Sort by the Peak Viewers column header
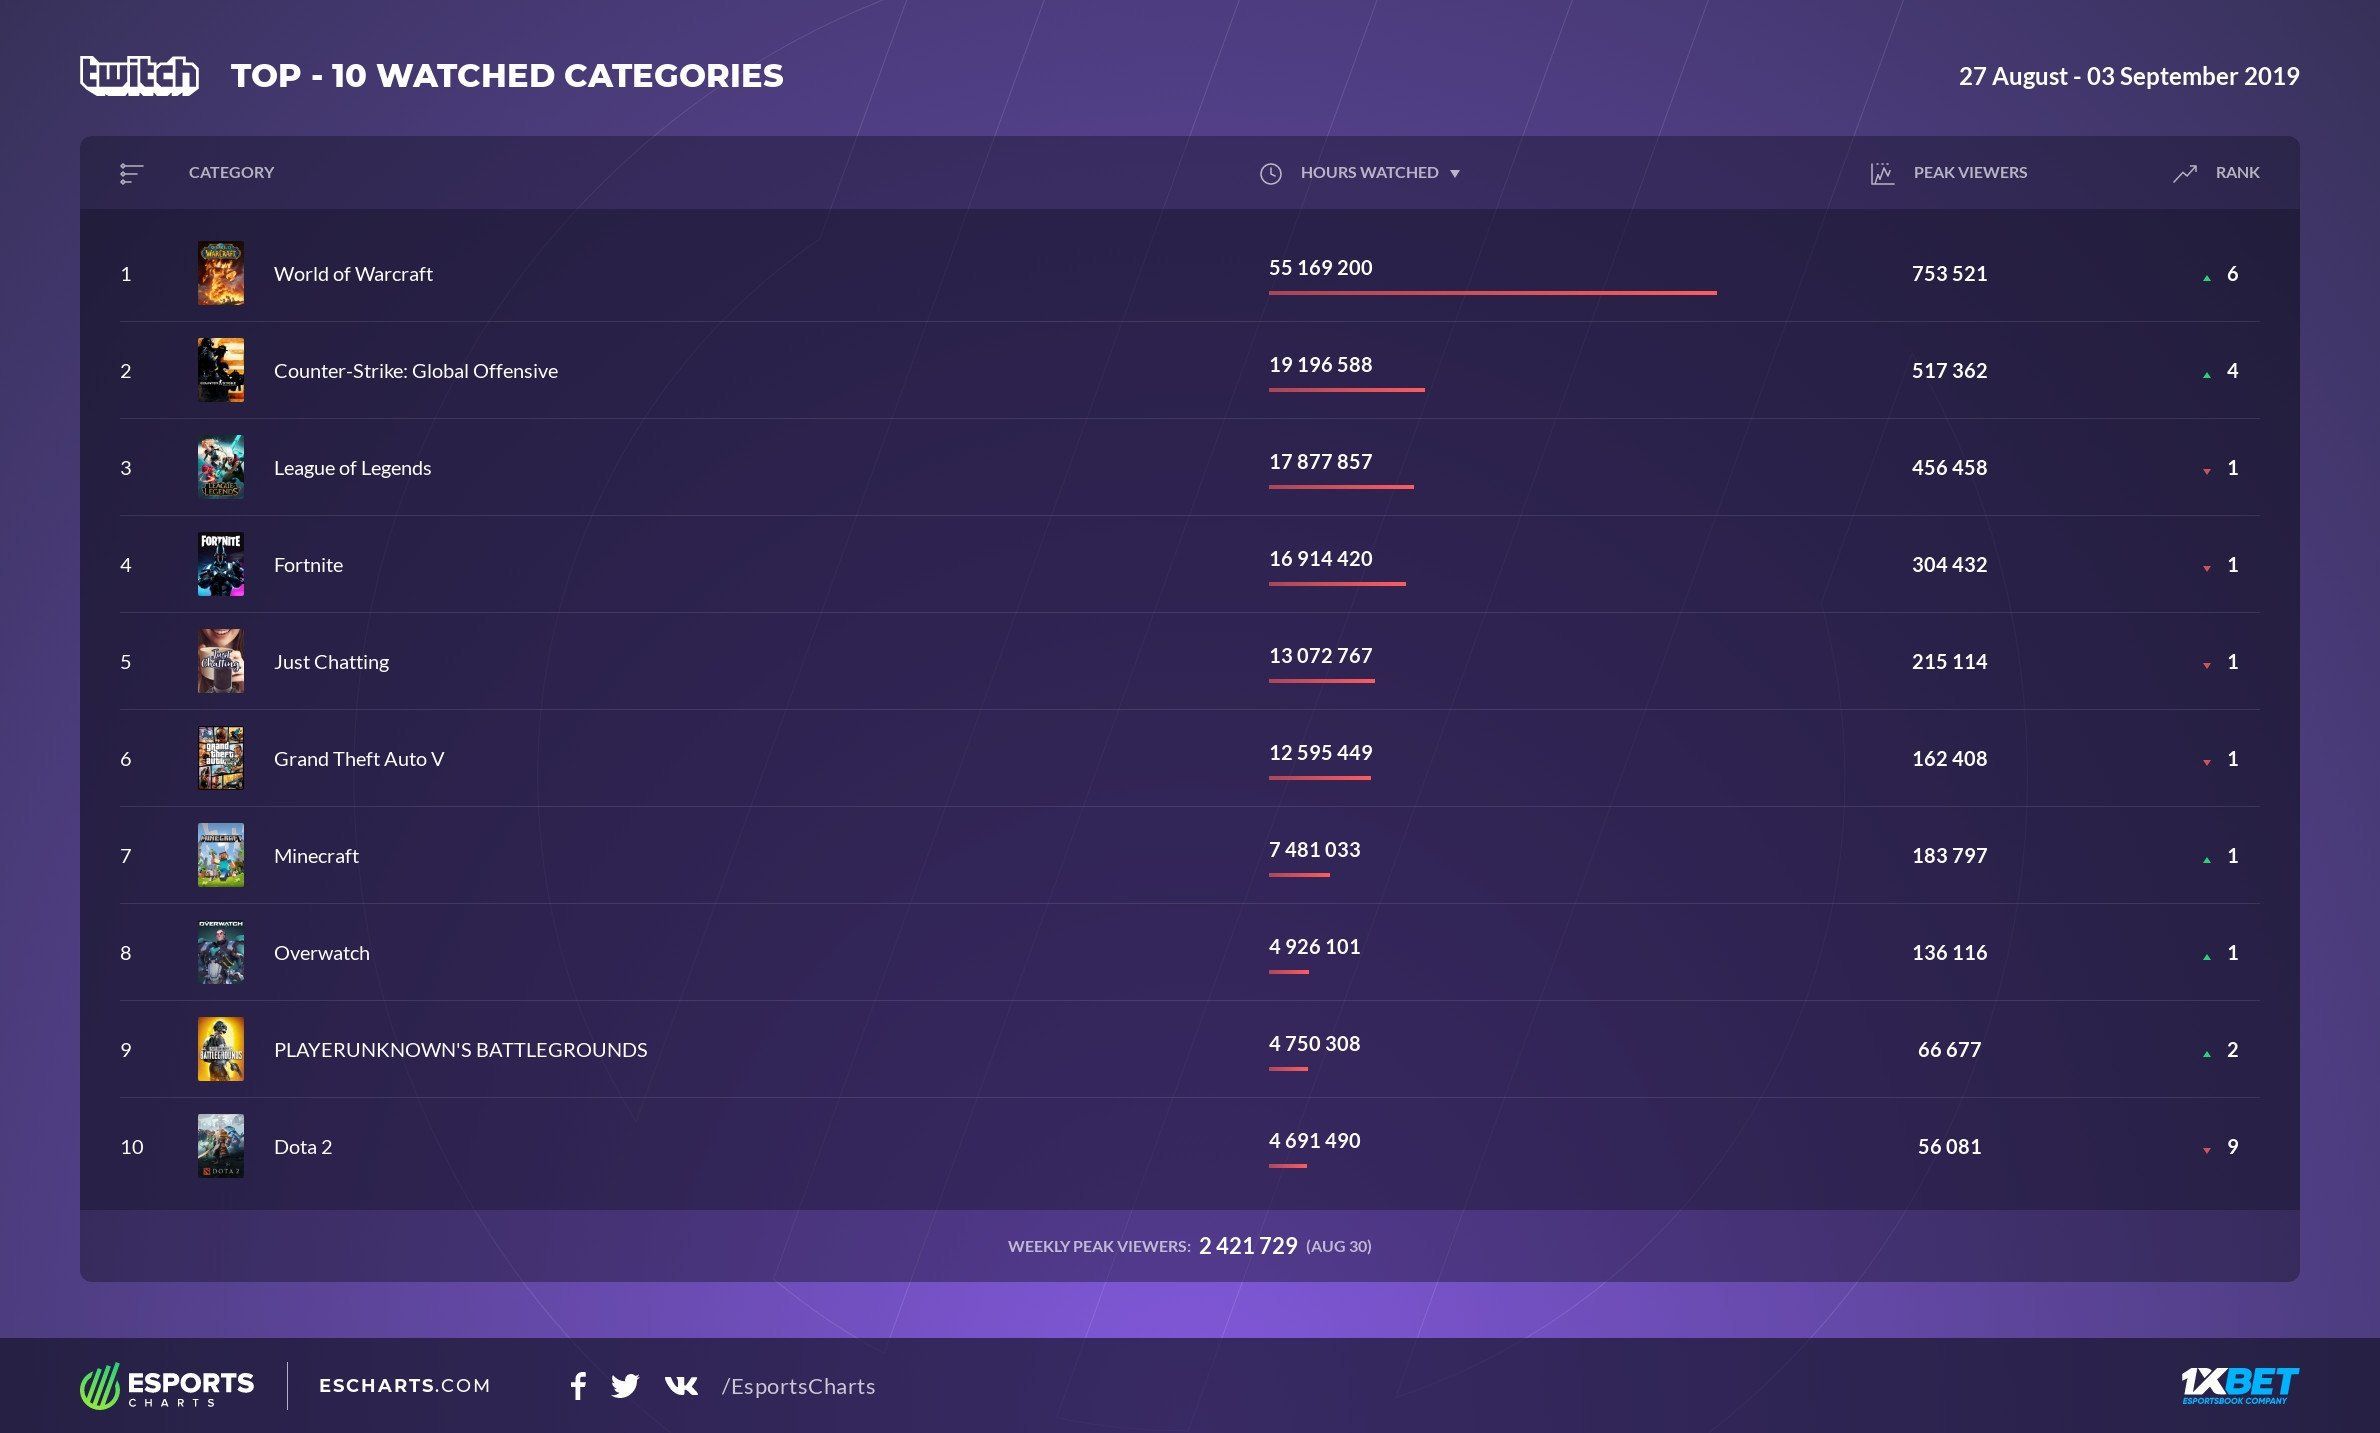 [x=1970, y=172]
